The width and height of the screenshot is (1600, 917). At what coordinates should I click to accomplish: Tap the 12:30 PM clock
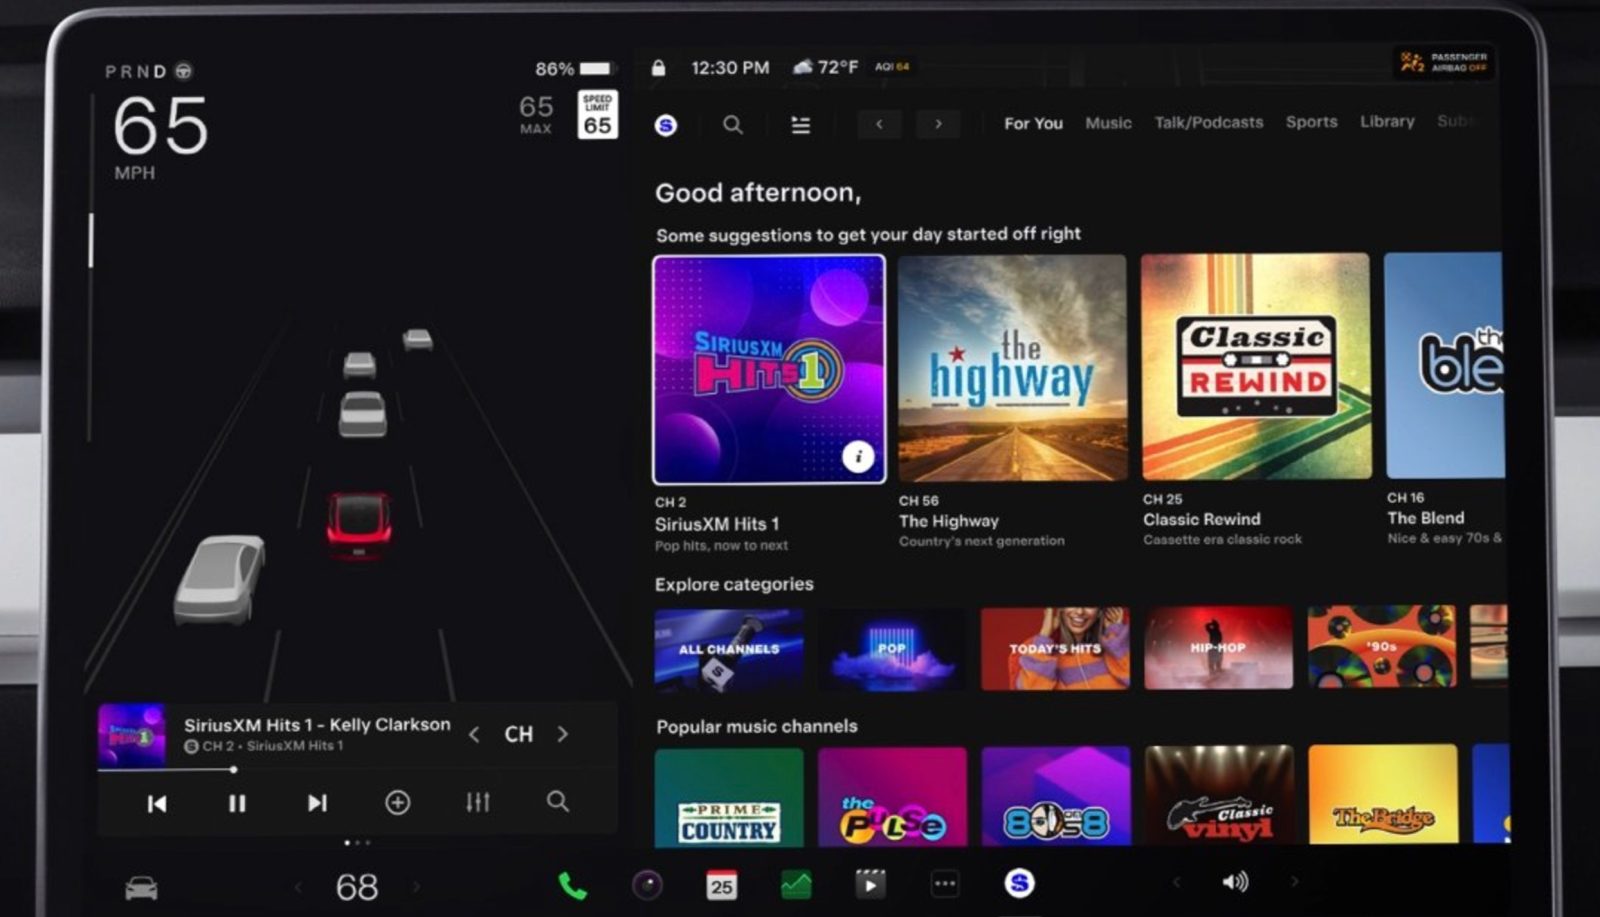pos(730,68)
